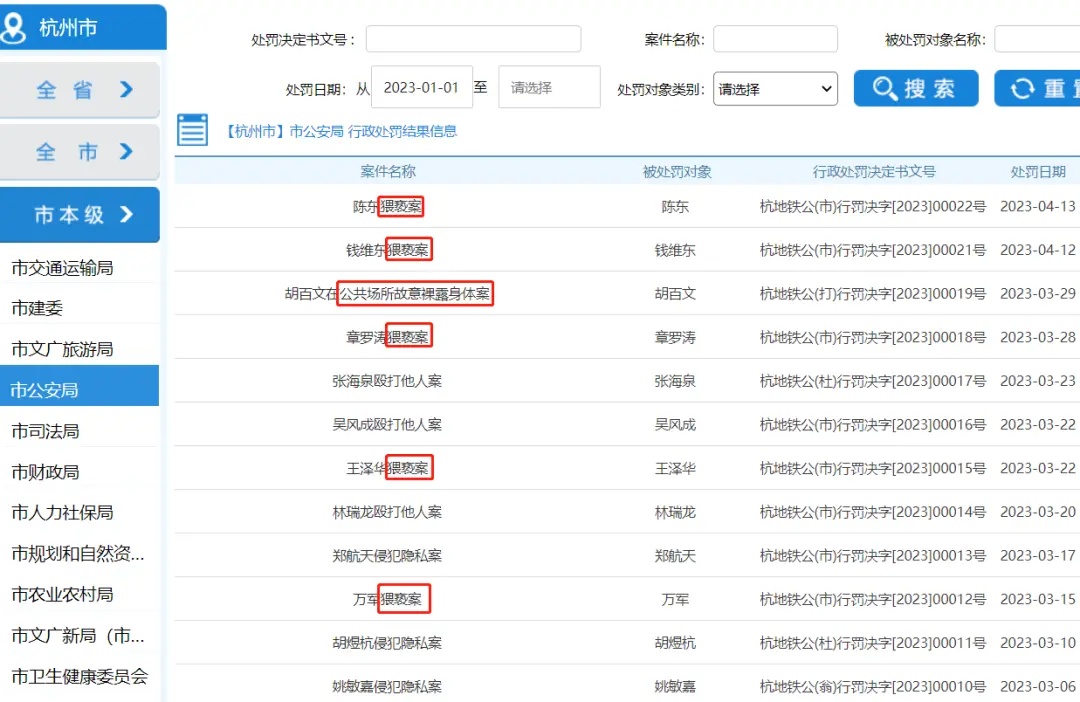Click the 处罚决定书文号 input field
Image resolution: width=1080 pixels, height=702 pixels.
pyautogui.click(x=473, y=39)
